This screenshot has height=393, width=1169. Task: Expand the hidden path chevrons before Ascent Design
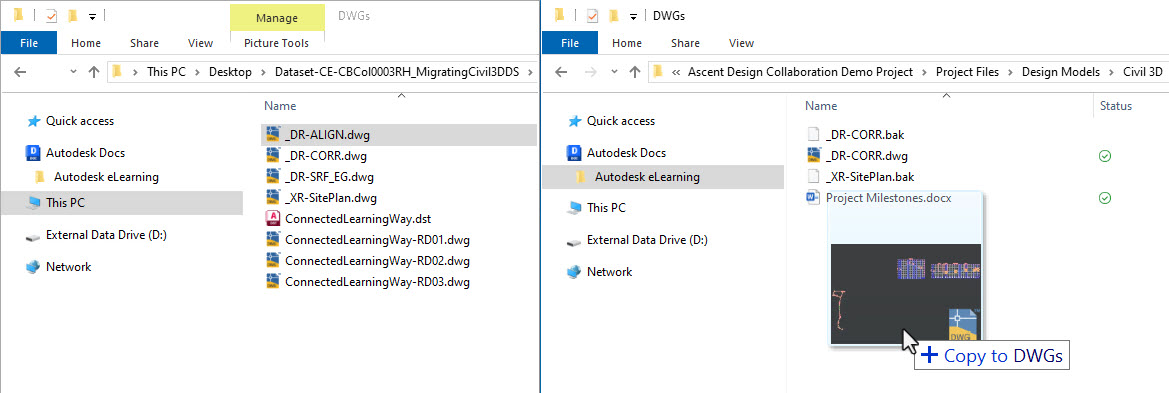tap(677, 72)
